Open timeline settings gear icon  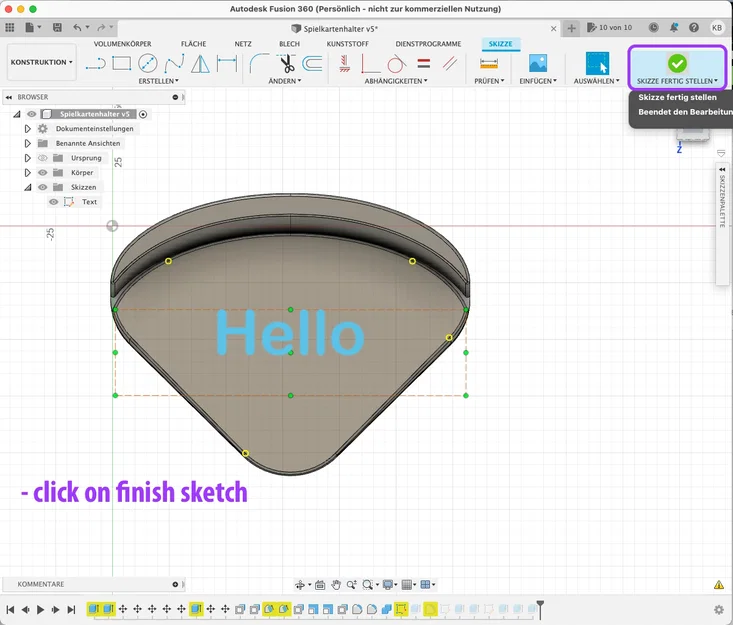tap(718, 609)
